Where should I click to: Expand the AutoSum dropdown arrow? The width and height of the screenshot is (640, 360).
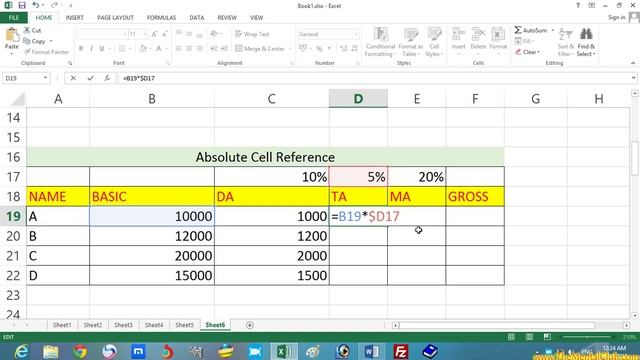tap(553, 30)
